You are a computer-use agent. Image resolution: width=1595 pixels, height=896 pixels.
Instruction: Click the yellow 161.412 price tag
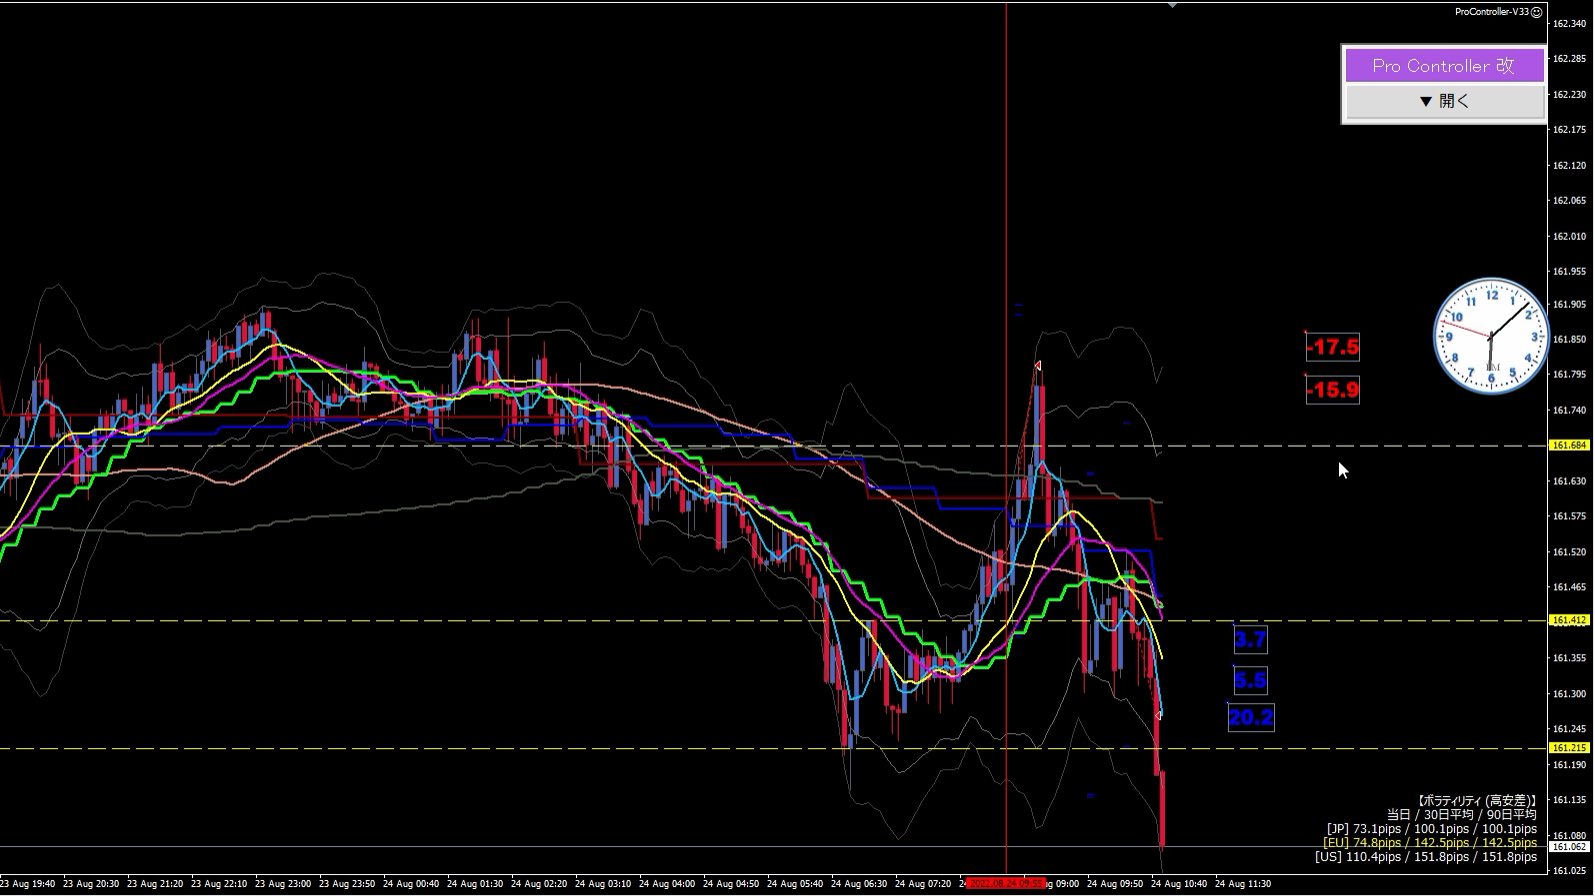[x=1569, y=620]
